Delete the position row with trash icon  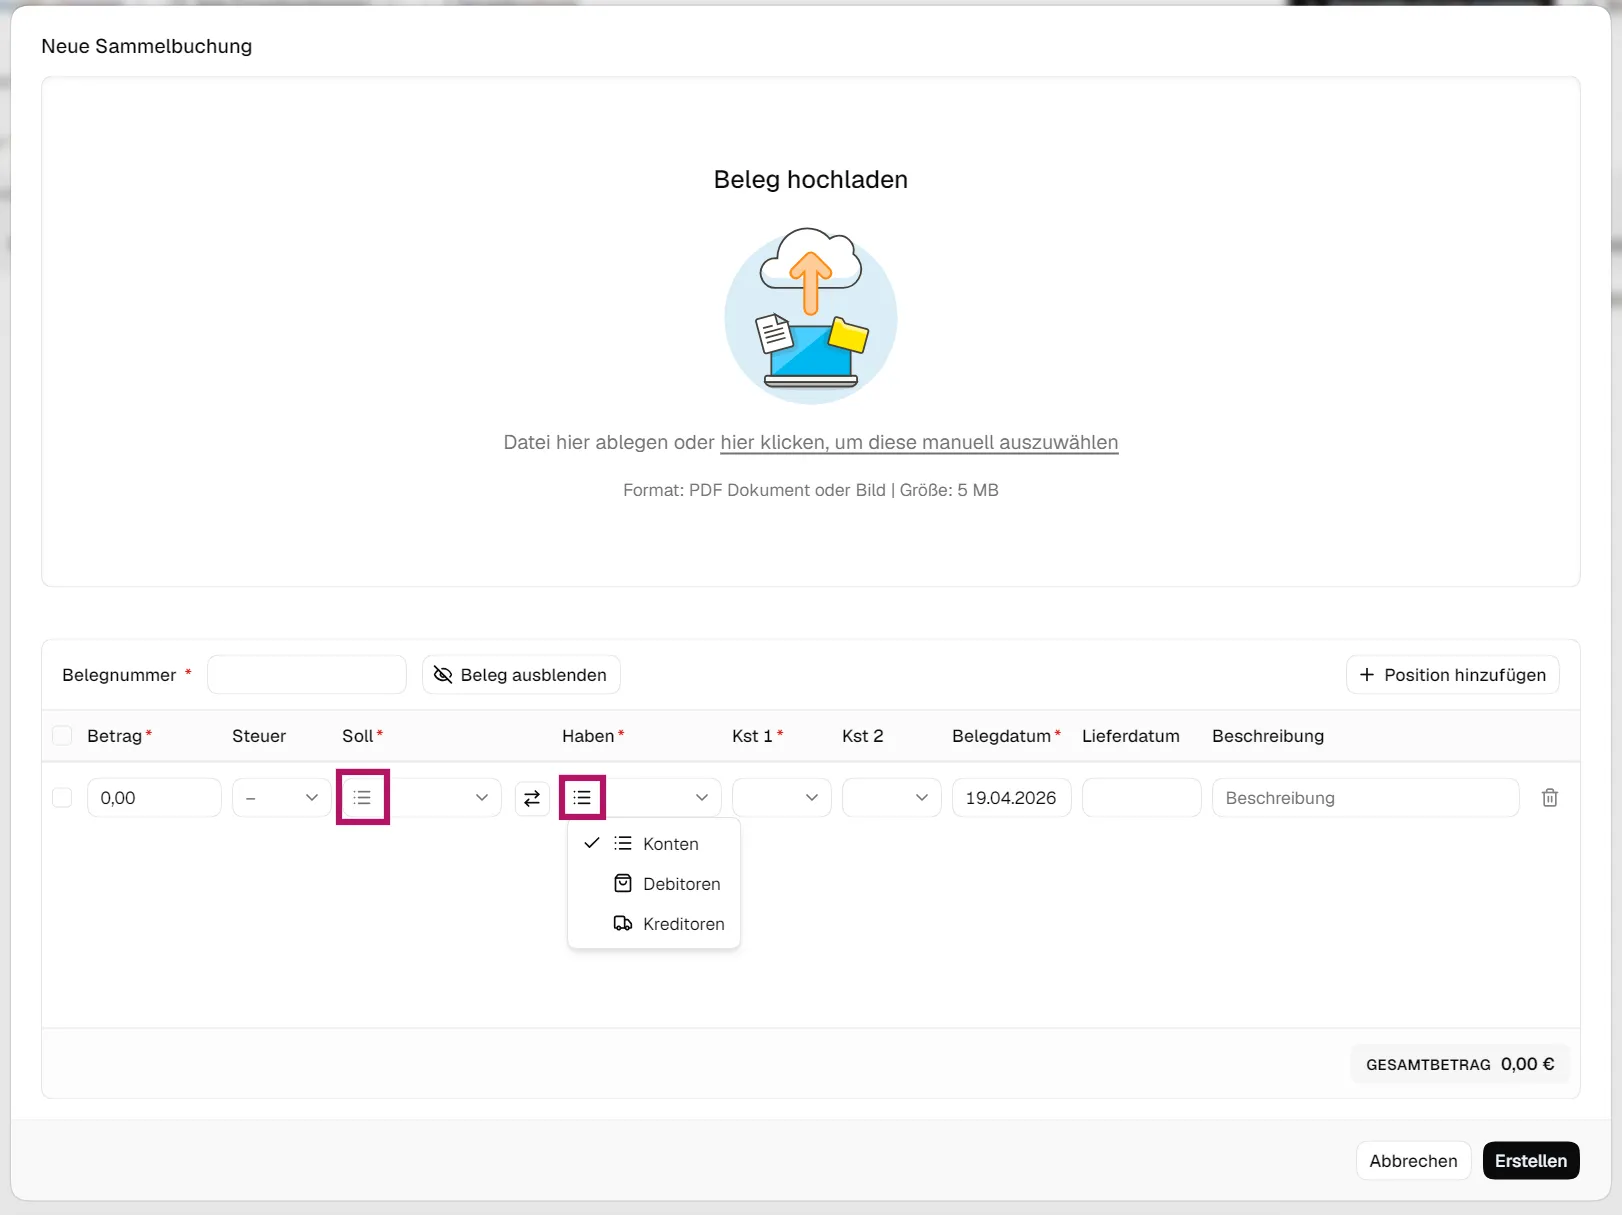pos(1549,797)
